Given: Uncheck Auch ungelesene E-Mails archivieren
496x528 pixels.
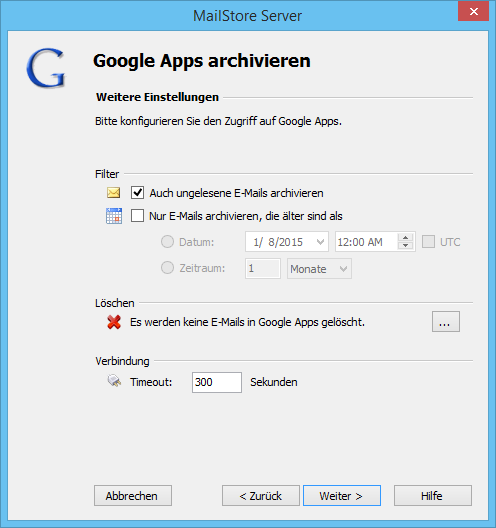Looking at the screenshot, I should tap(137, 193).
